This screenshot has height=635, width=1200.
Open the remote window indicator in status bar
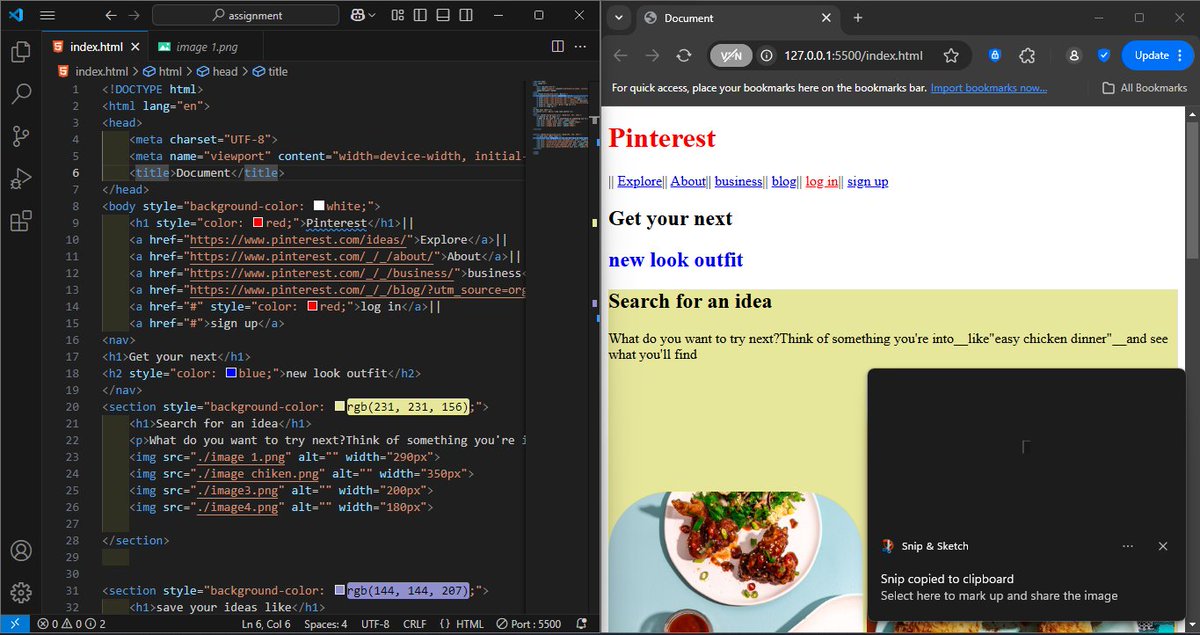click(14, 624)
